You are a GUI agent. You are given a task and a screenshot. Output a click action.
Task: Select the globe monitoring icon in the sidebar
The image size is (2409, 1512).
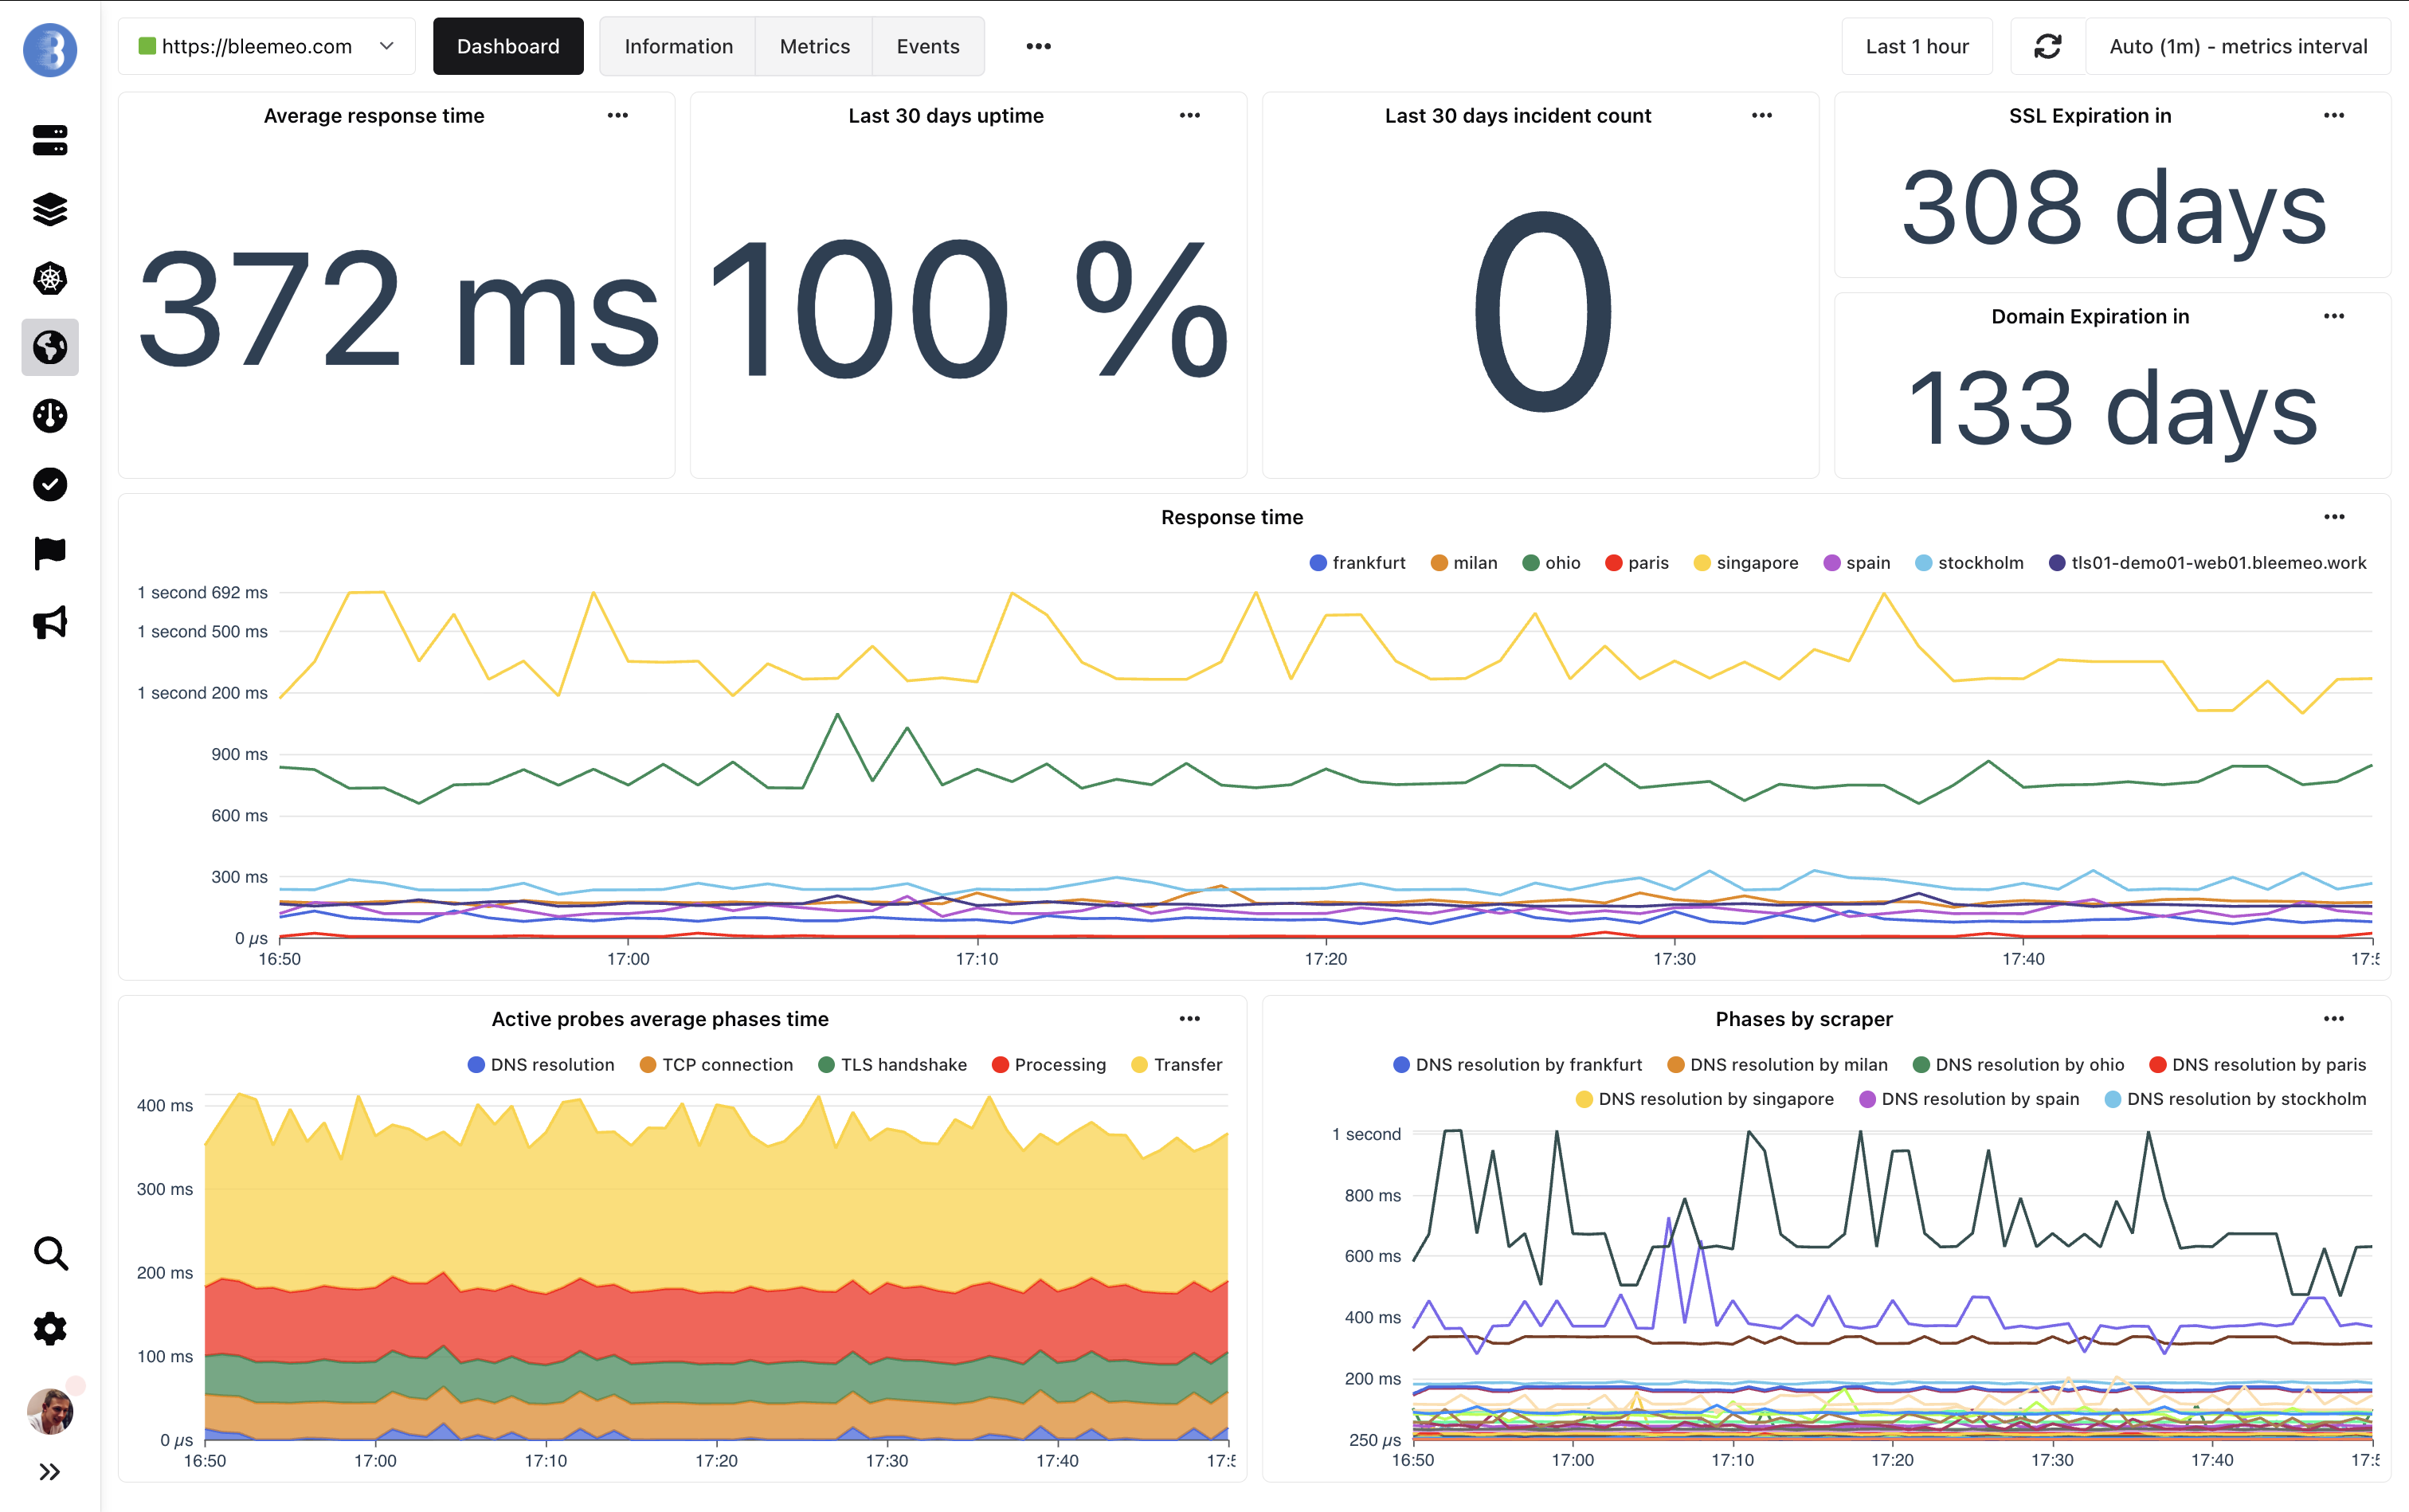[x=49, y=347]
